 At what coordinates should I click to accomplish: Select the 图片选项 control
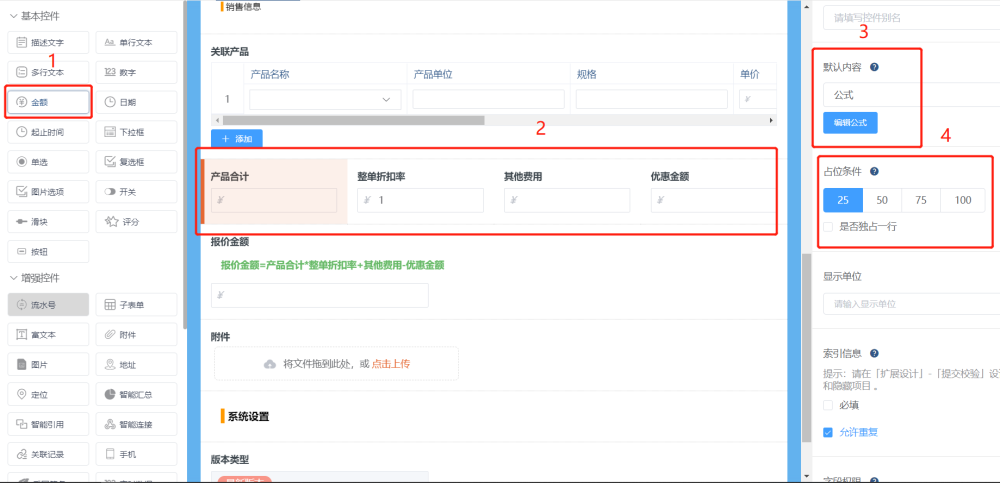point(48,191)
